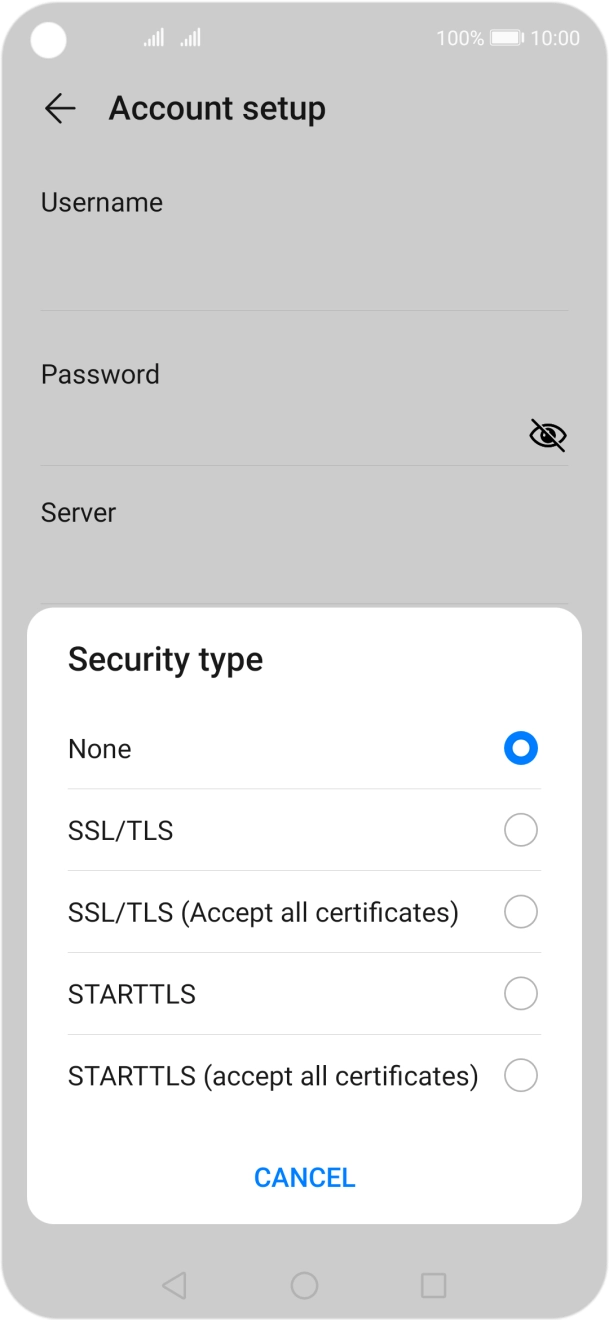Image resolution: width=609 pixels, height=1320 pixels.
Task: Tap the first signal strength icon
Action: [x=153, y=38]
